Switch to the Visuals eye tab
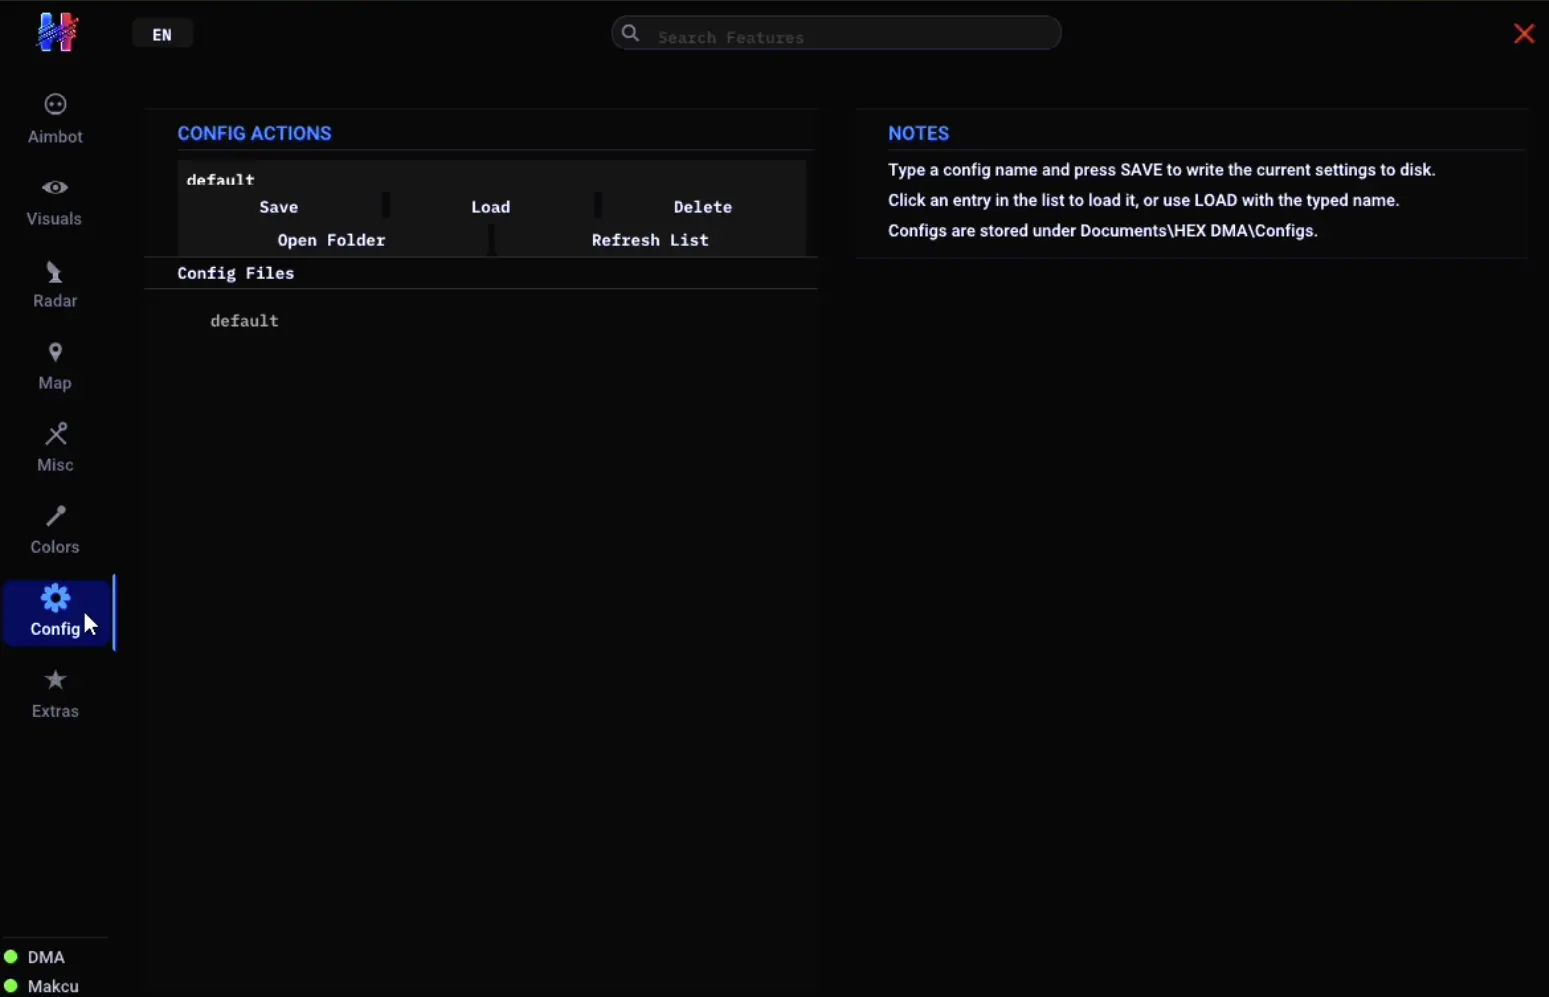The height and width of the screenshot is (997, 1549). tap(55, 201)
